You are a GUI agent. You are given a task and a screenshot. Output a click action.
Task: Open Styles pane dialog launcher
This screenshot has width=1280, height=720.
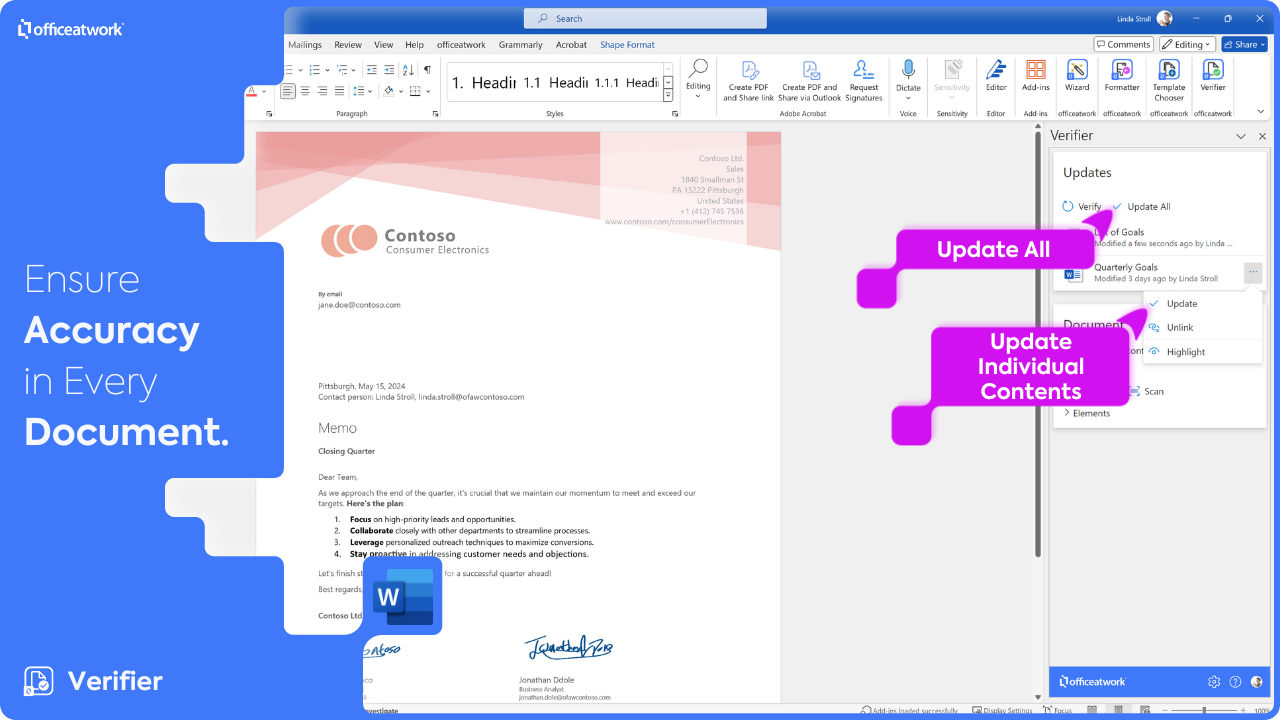(675, 114)
